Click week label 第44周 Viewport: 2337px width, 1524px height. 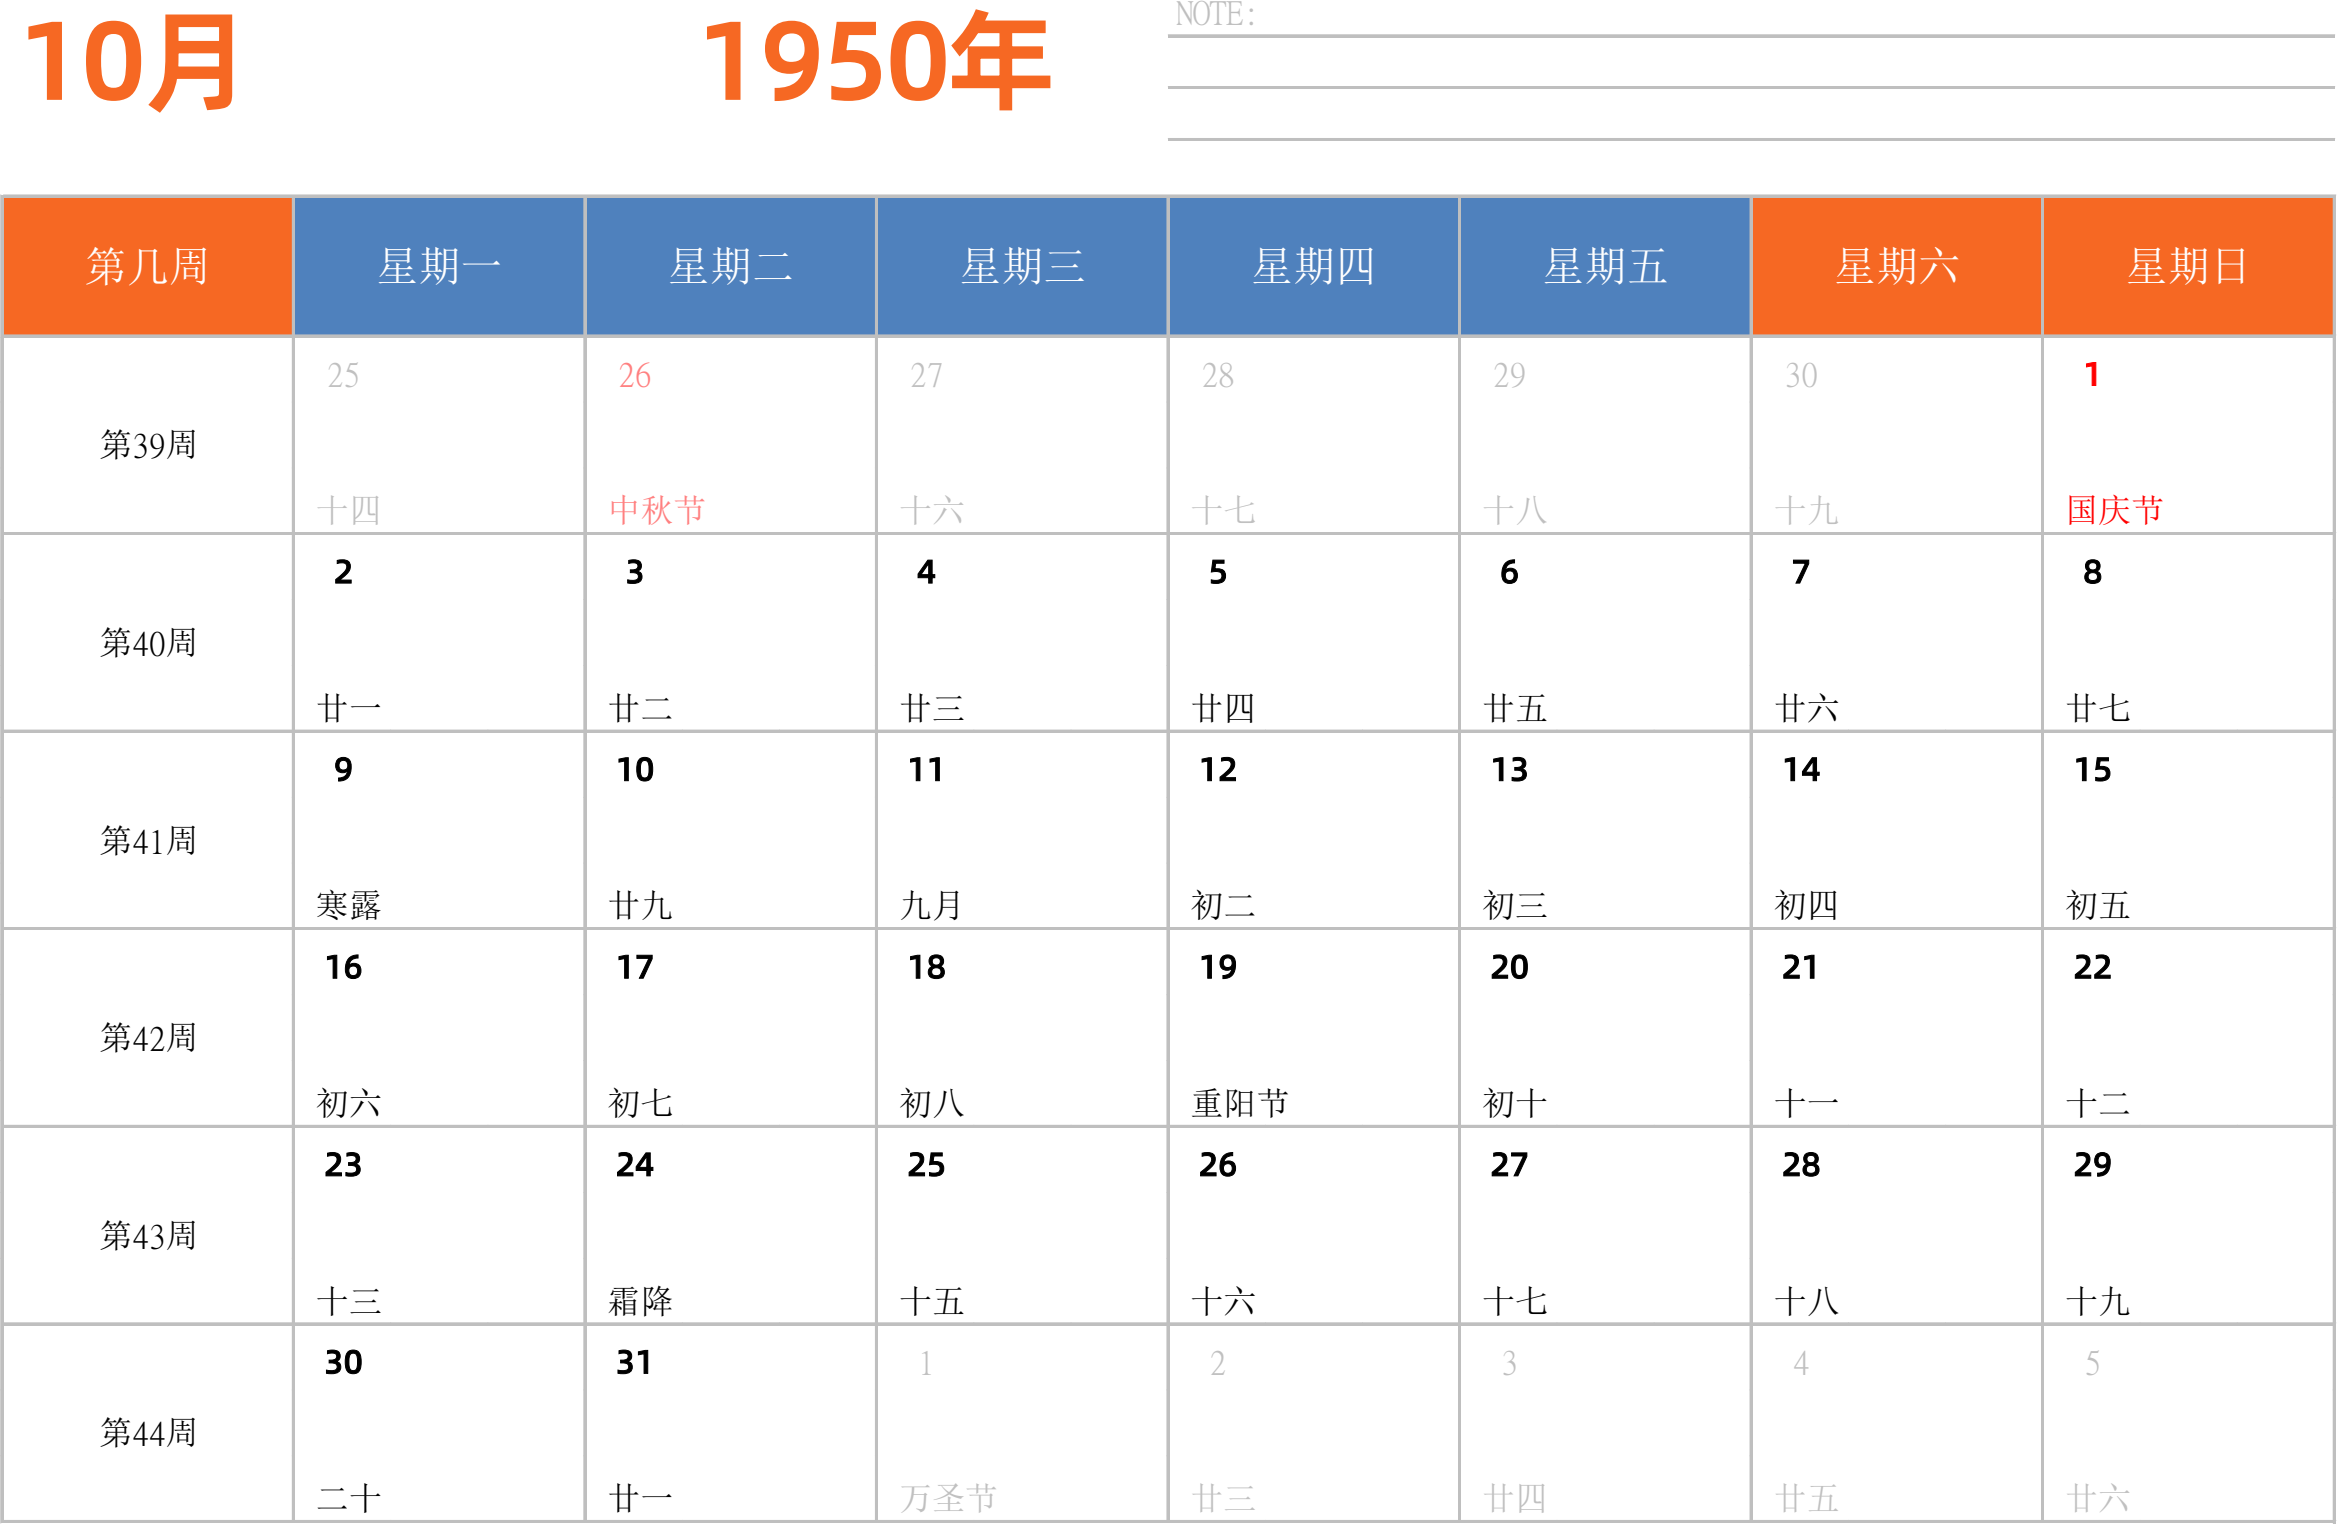point(147,1432)
